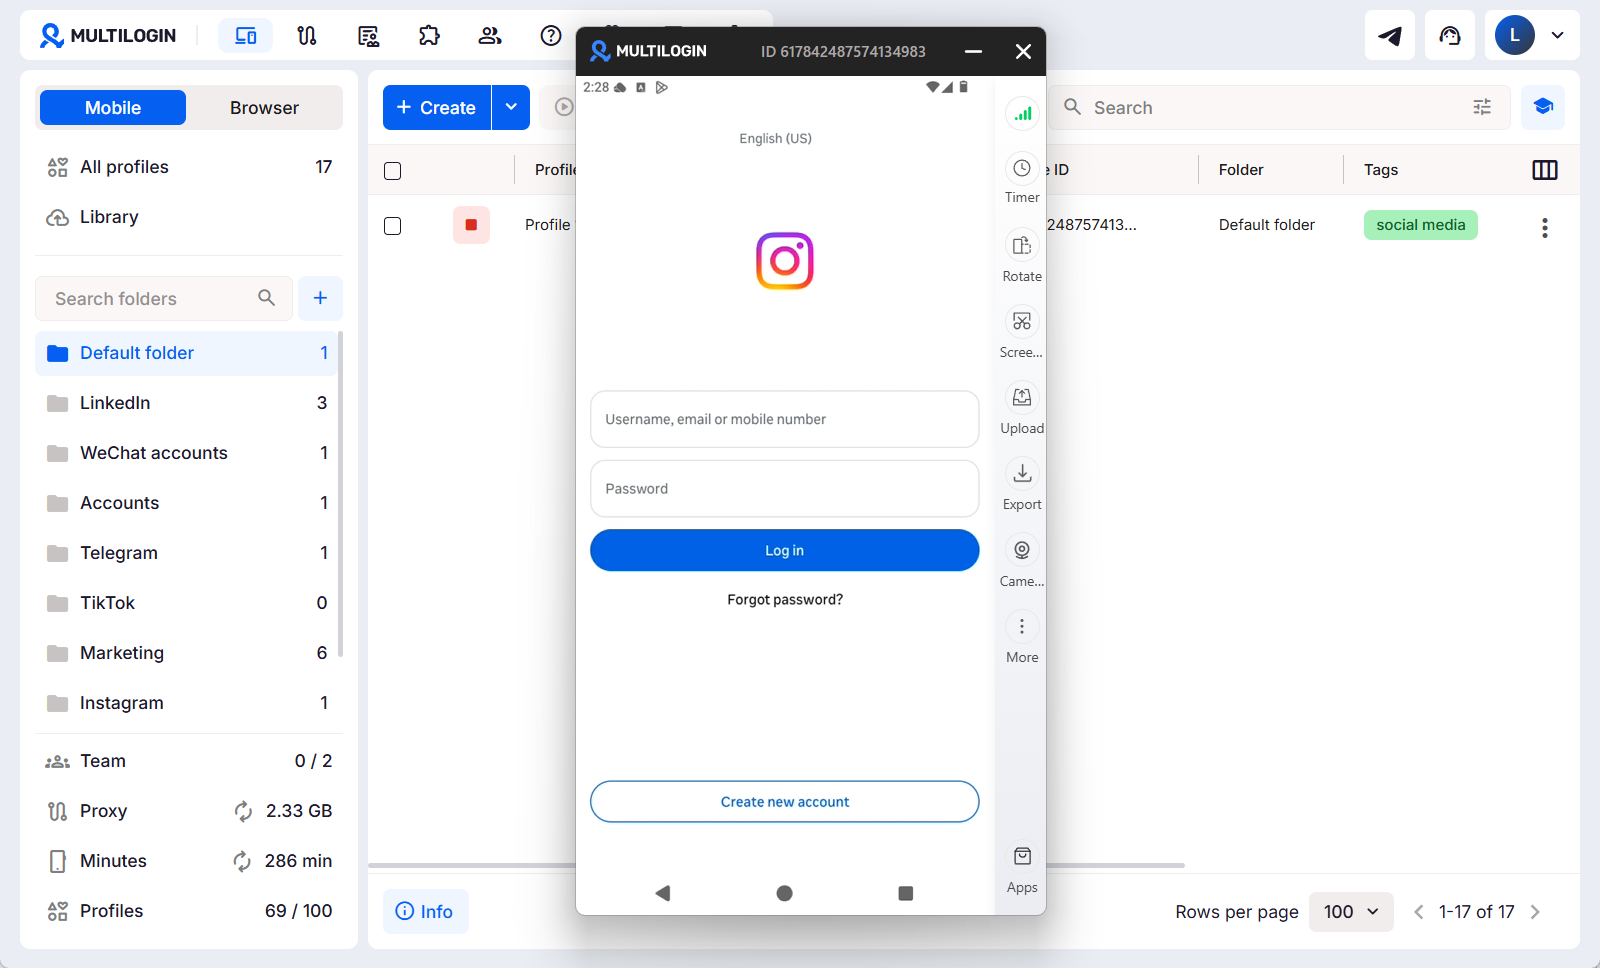Open the WeChat accounts folder
This screenshot has height=968, width=1600.
coord(187,453)
